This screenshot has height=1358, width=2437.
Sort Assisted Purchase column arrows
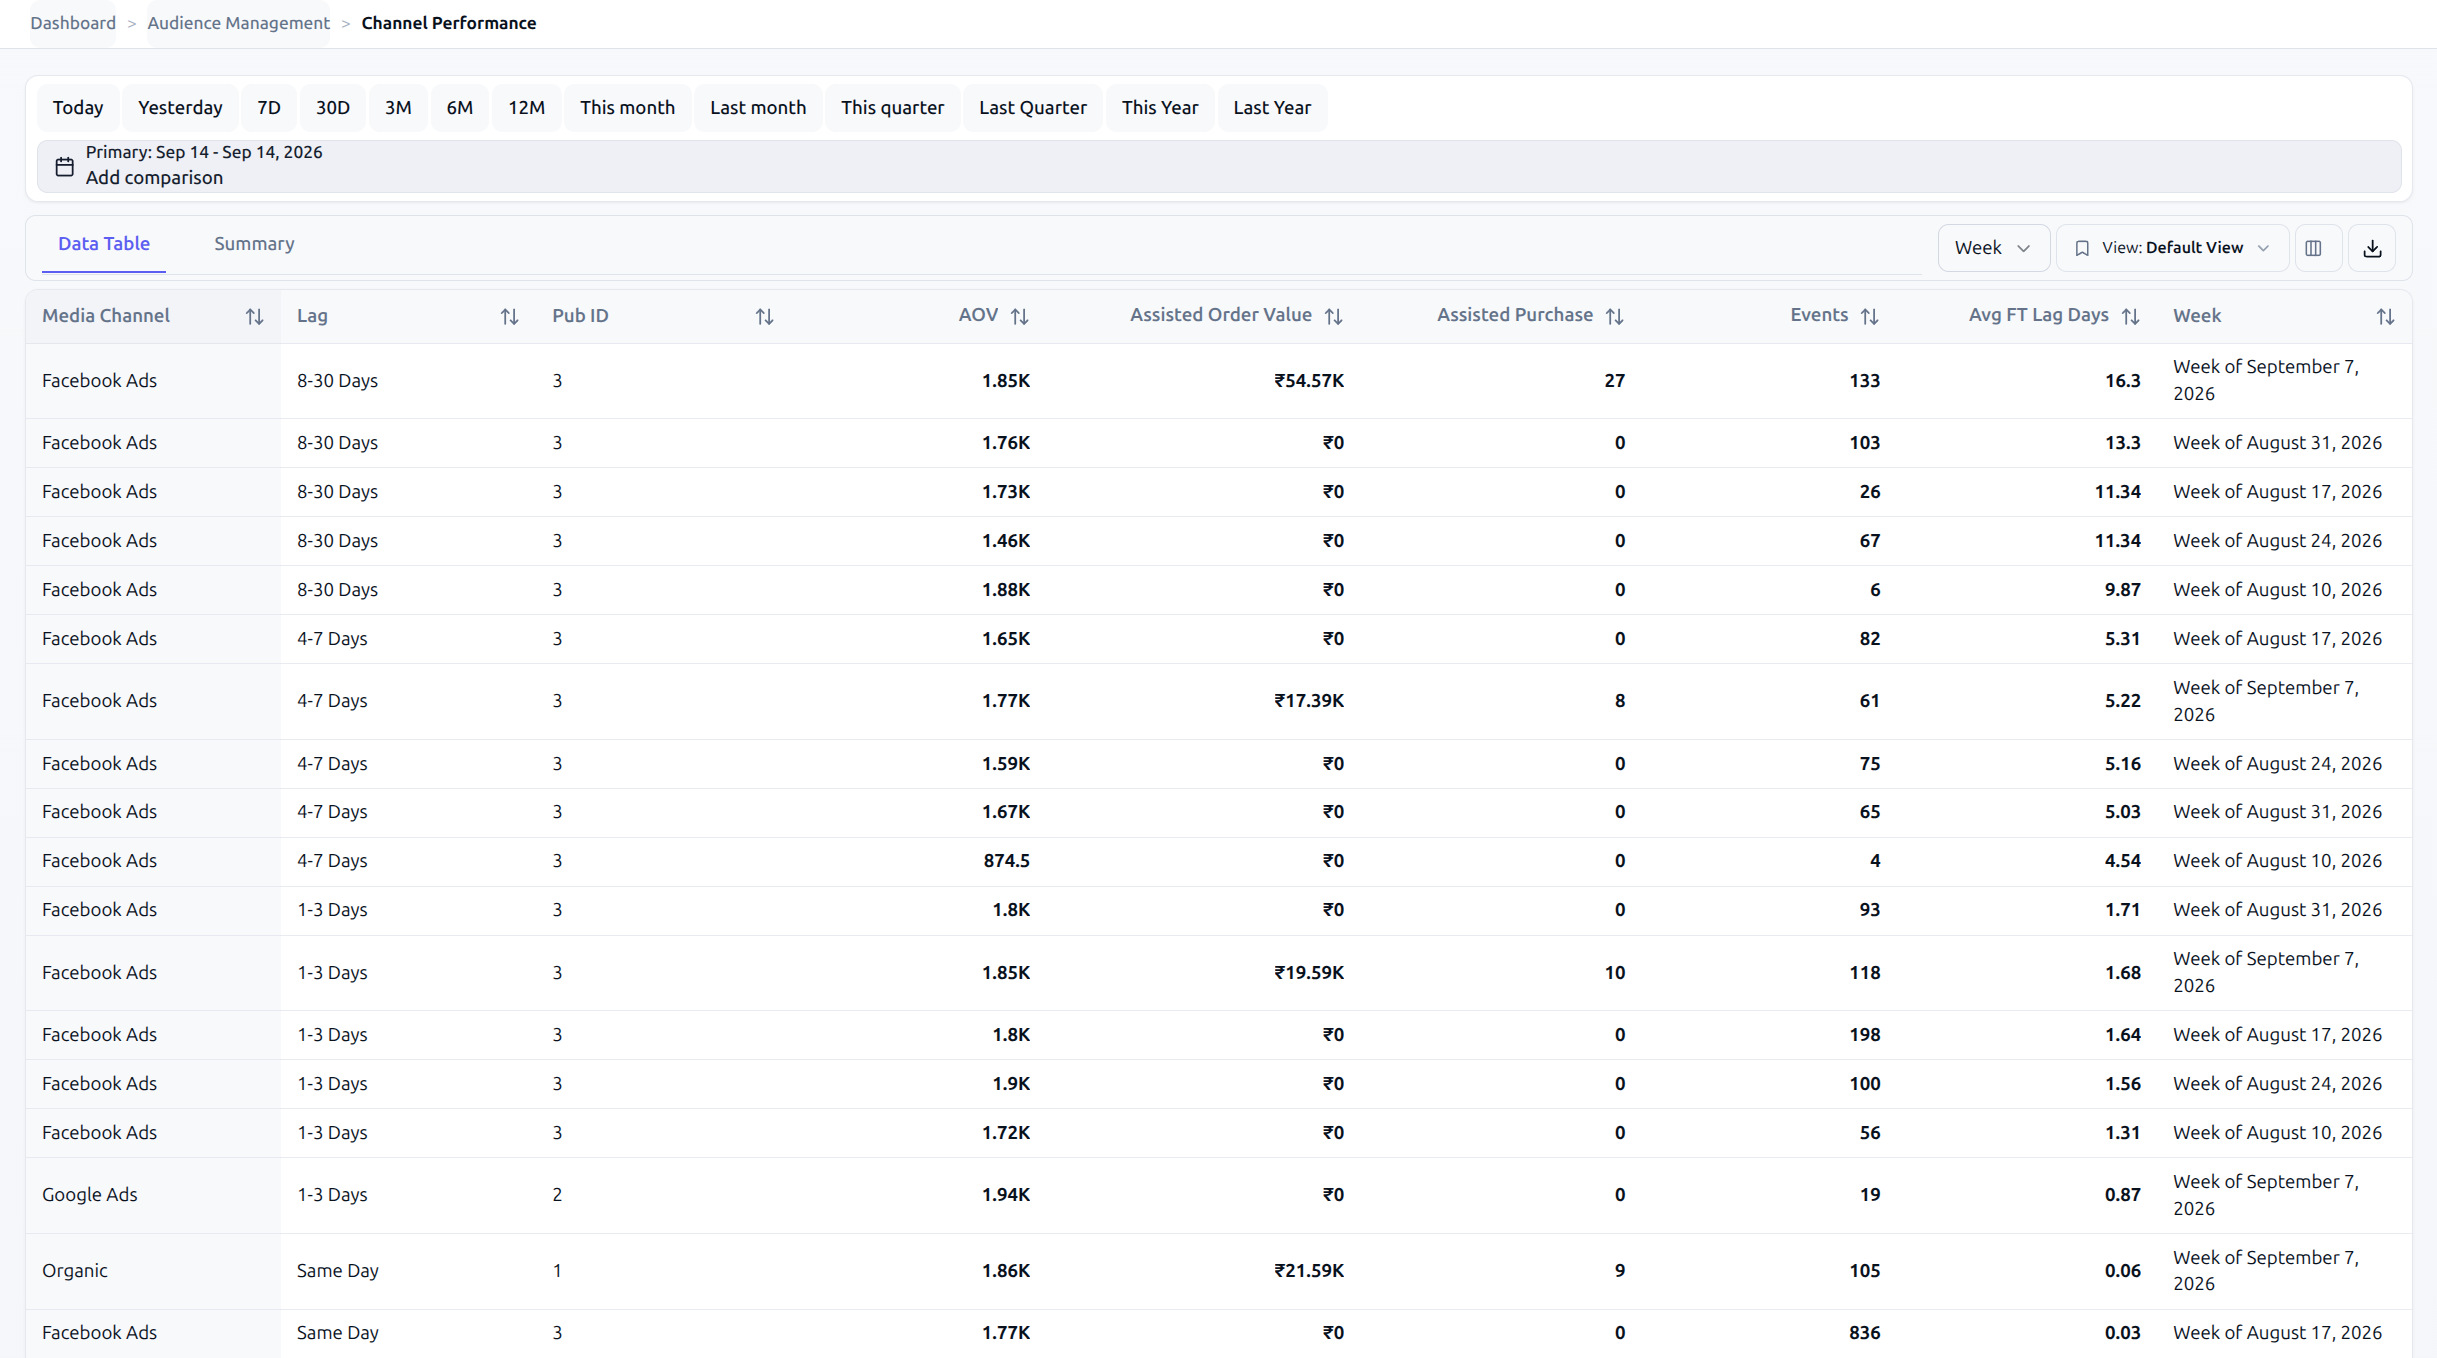(x=1614, y=316)
